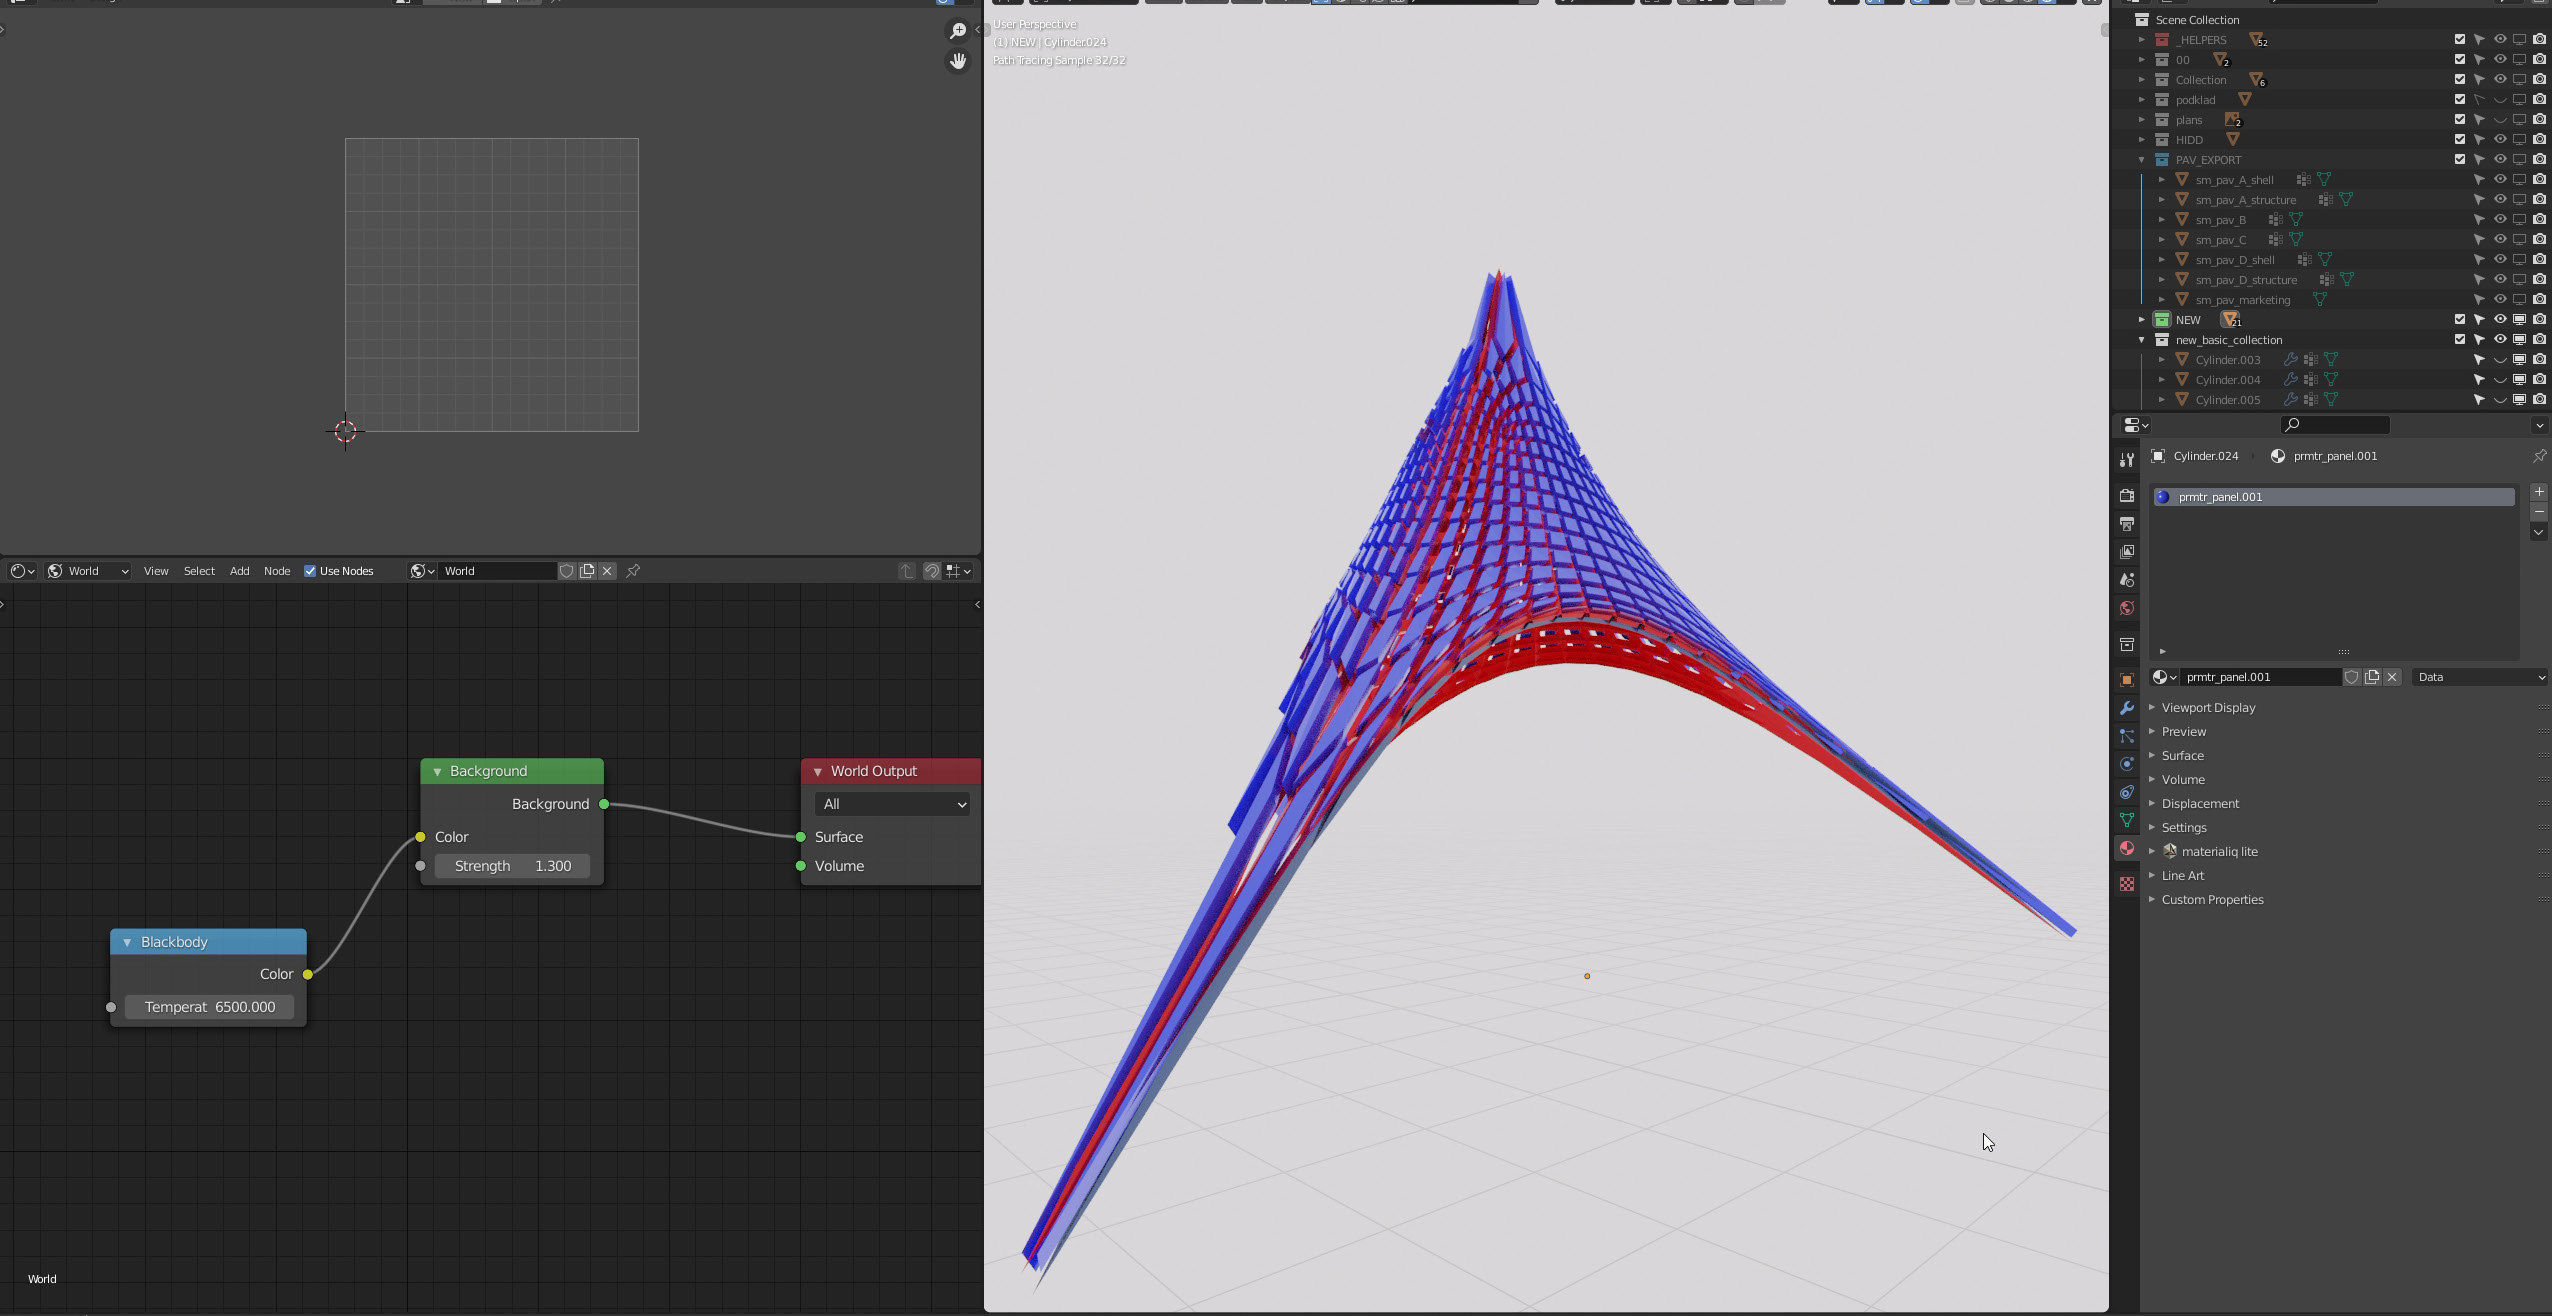Image resolution: width=2552 pixels, height=1316 pixels.
Task: Click the NEW collection green icon
Action: pyautogui.click(x=2161, y=320)
